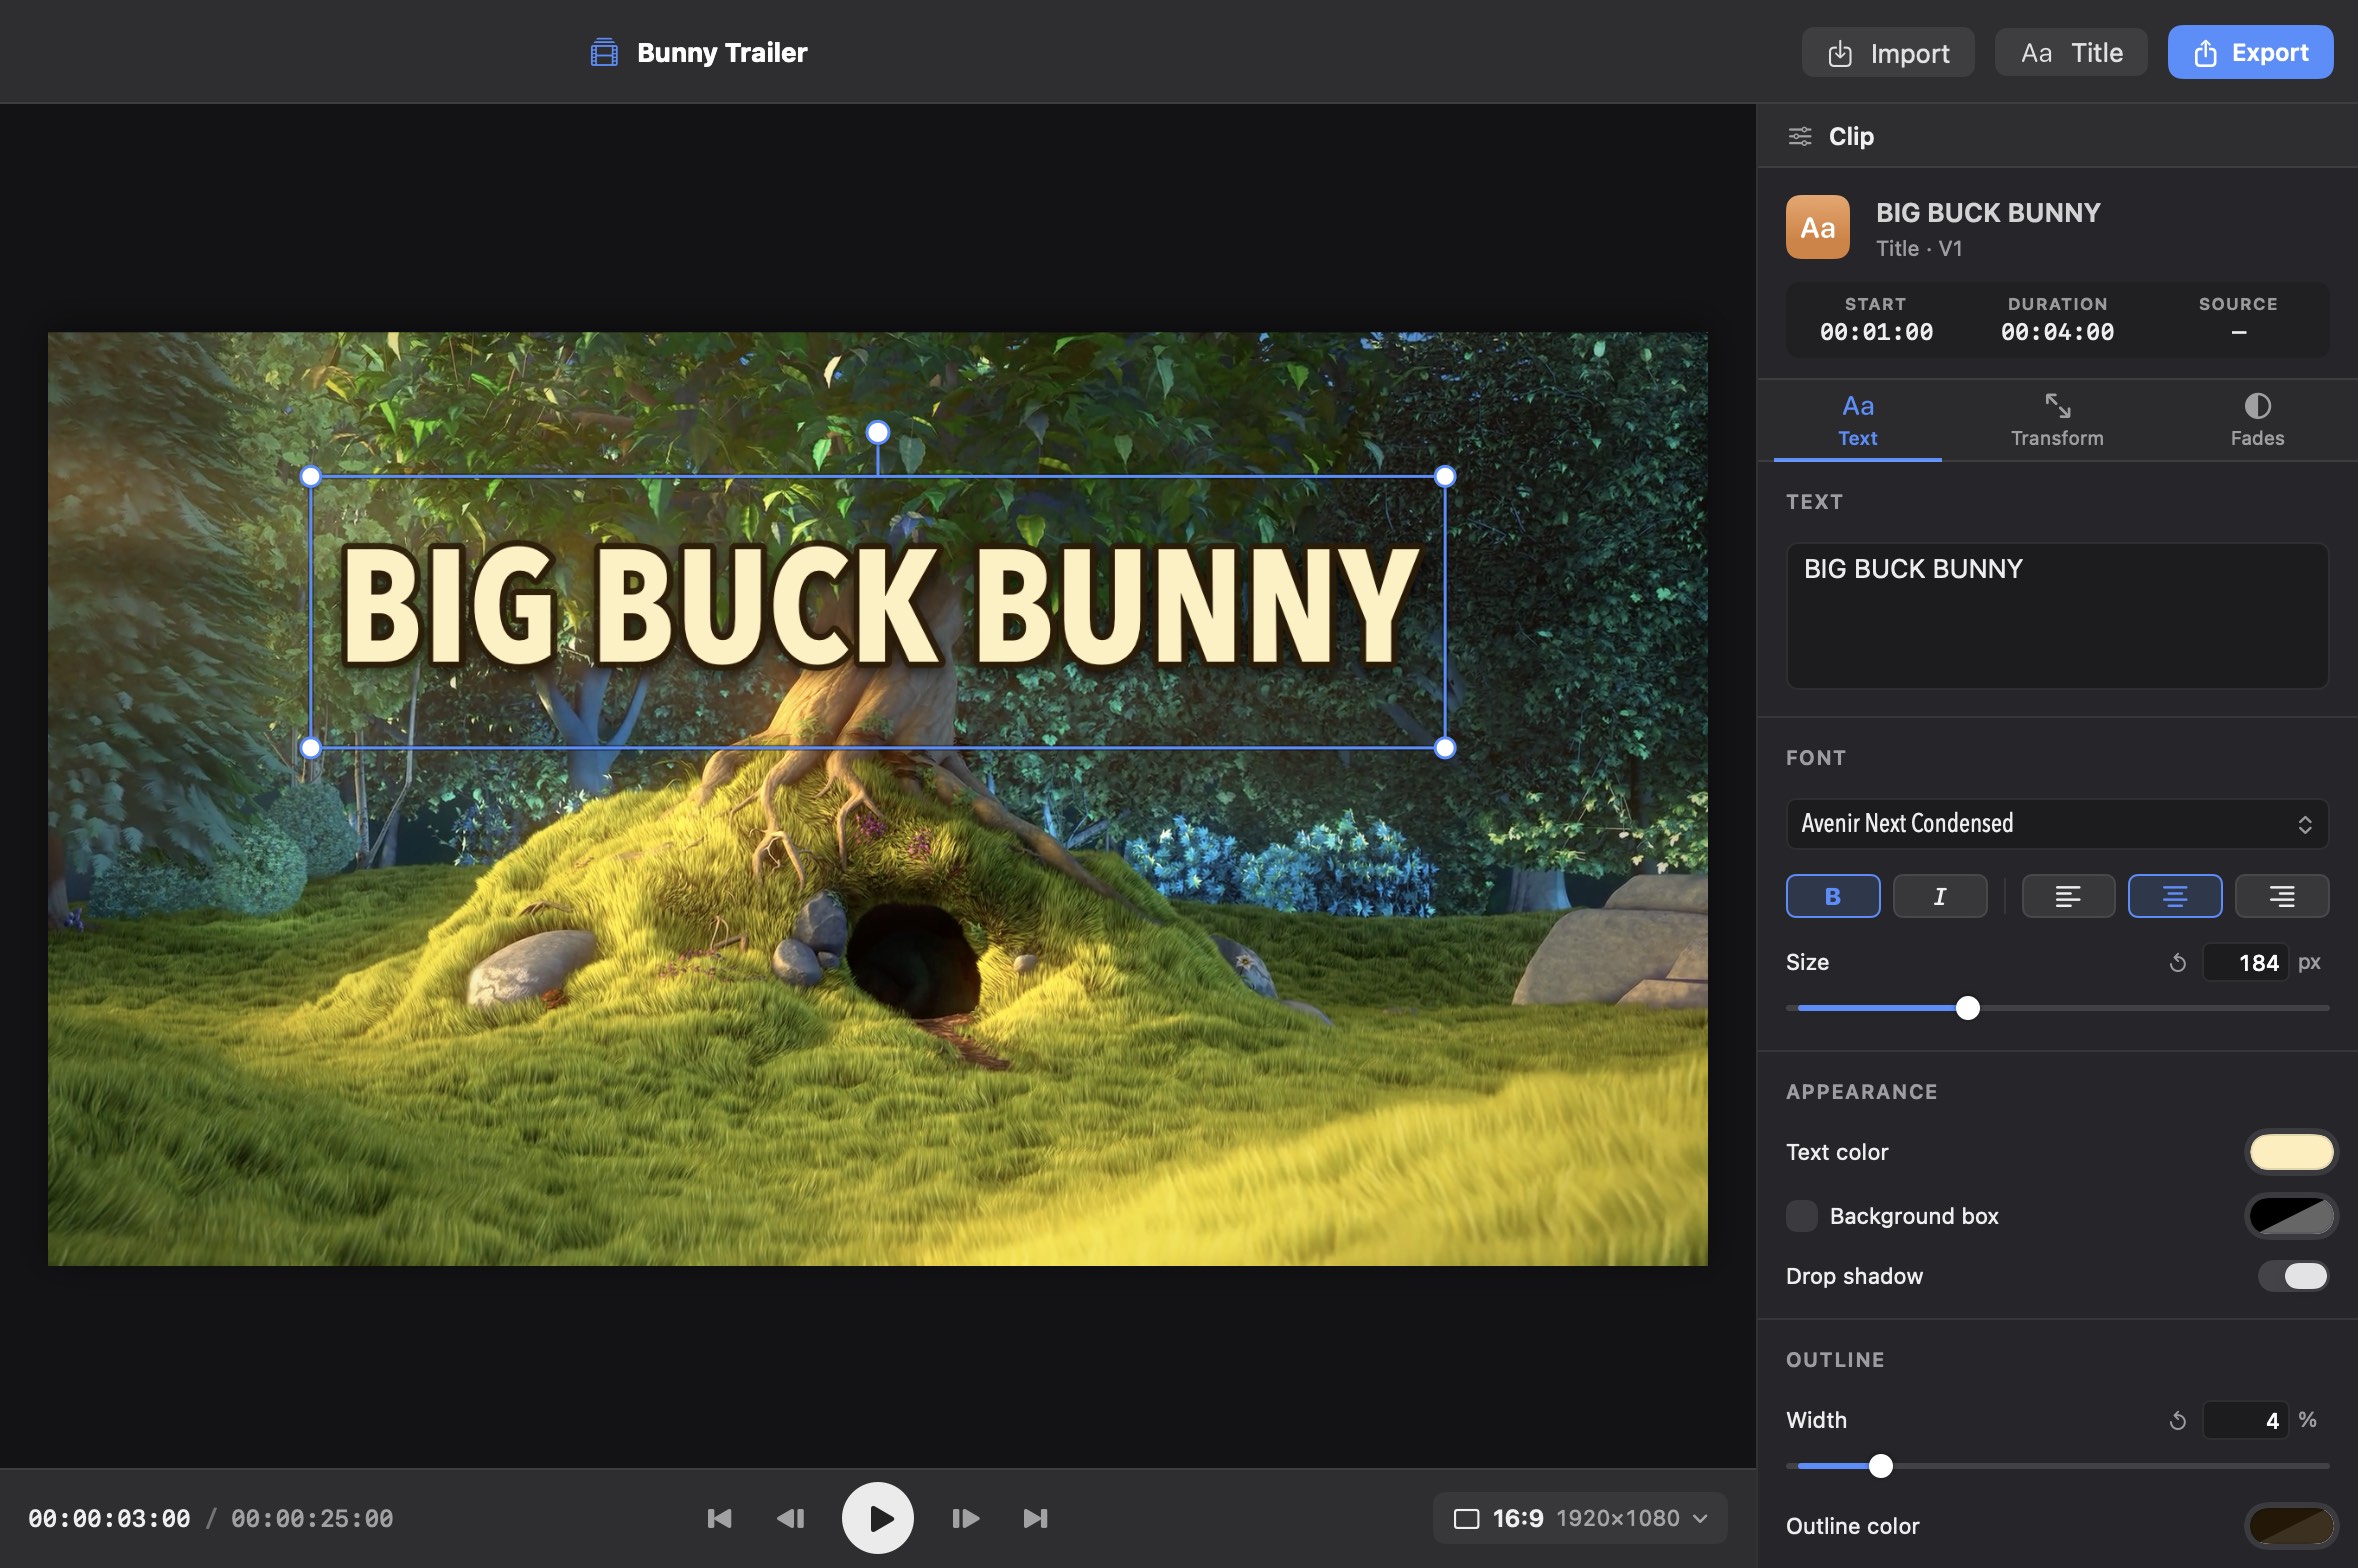This screenshot has width=2358, height=1568.
Task: Click the Import button
Action: pos(1888,53)
